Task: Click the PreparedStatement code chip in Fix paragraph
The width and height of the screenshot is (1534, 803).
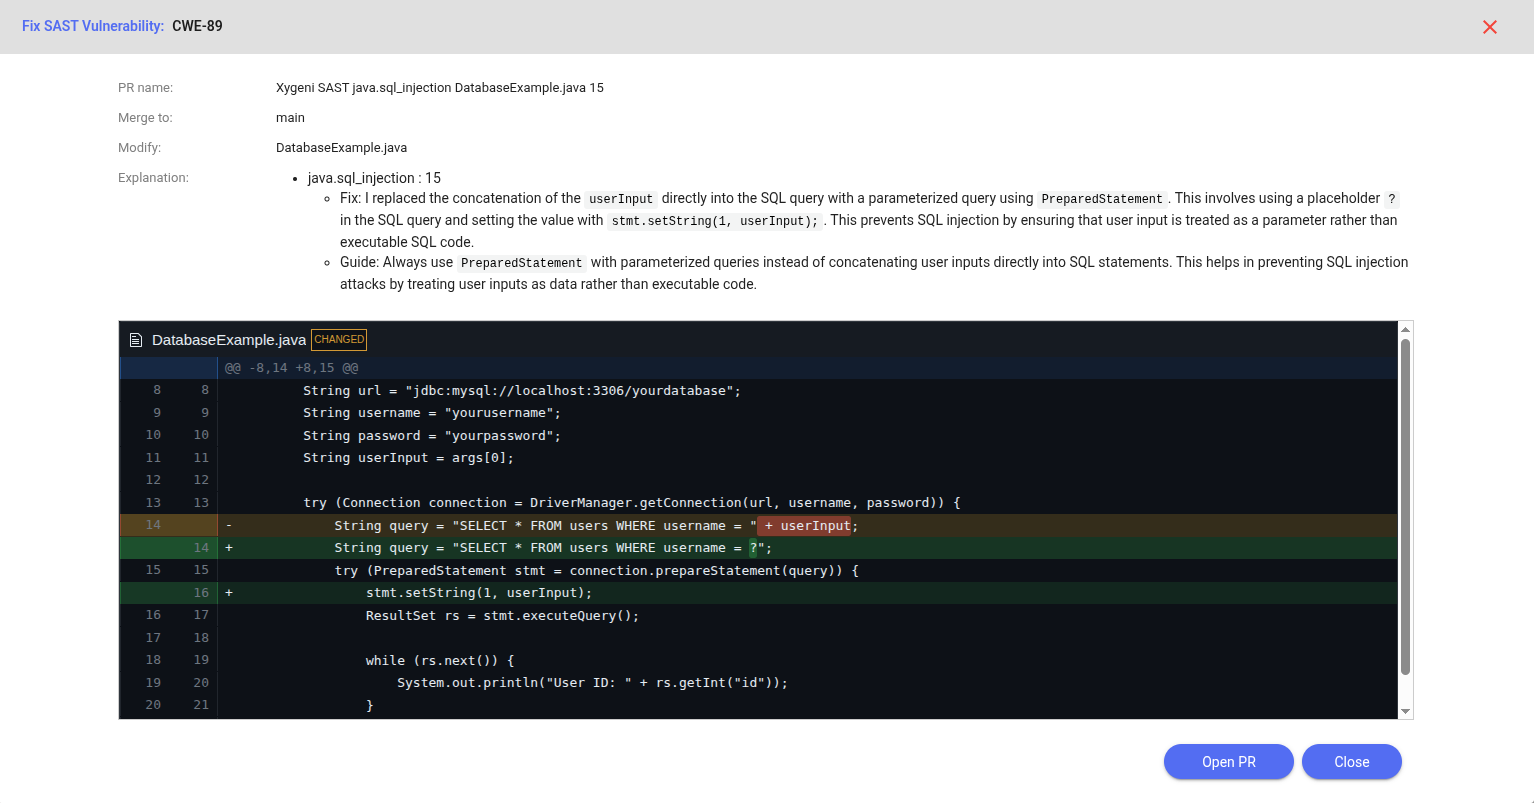Action: pyautogui.click(x=1102, y=199)
